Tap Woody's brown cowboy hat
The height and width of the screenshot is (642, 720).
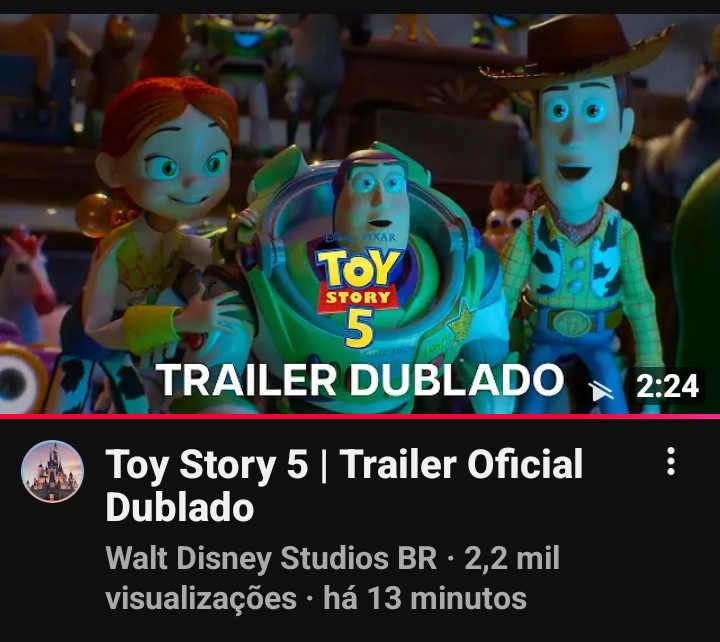pyautogui.click(x=577, y=51)
